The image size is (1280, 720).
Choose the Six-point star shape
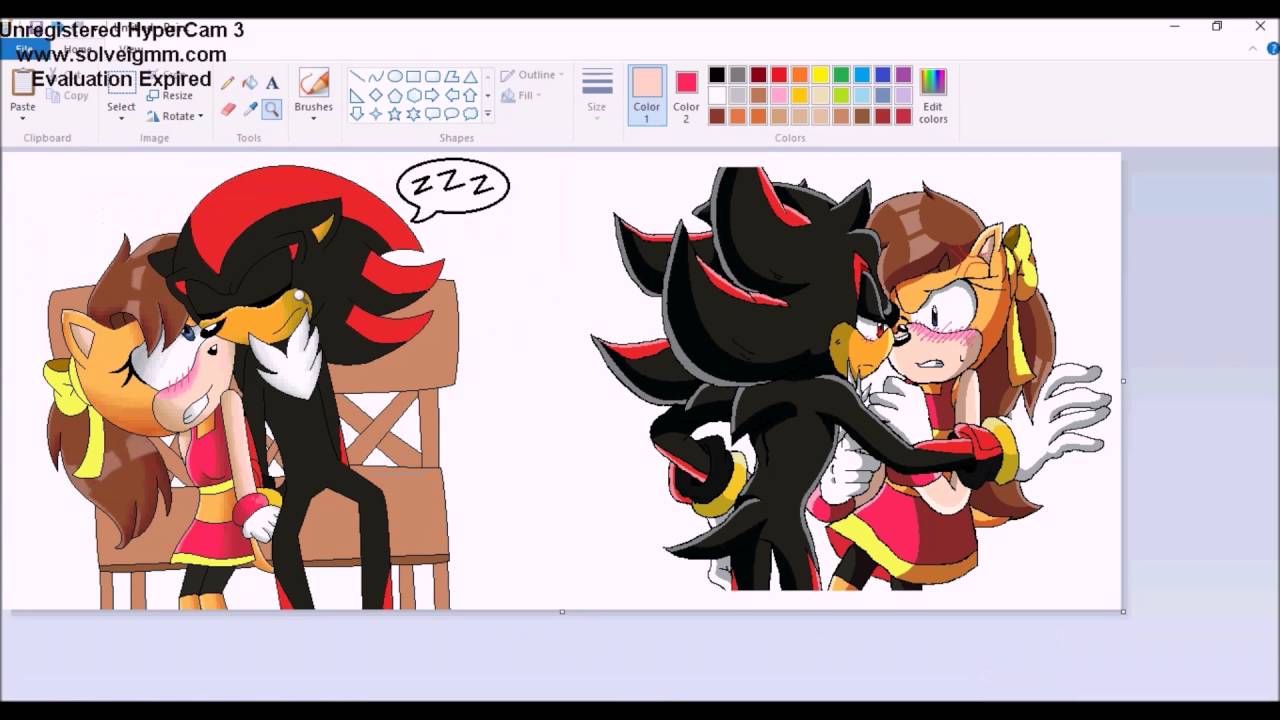413,114
